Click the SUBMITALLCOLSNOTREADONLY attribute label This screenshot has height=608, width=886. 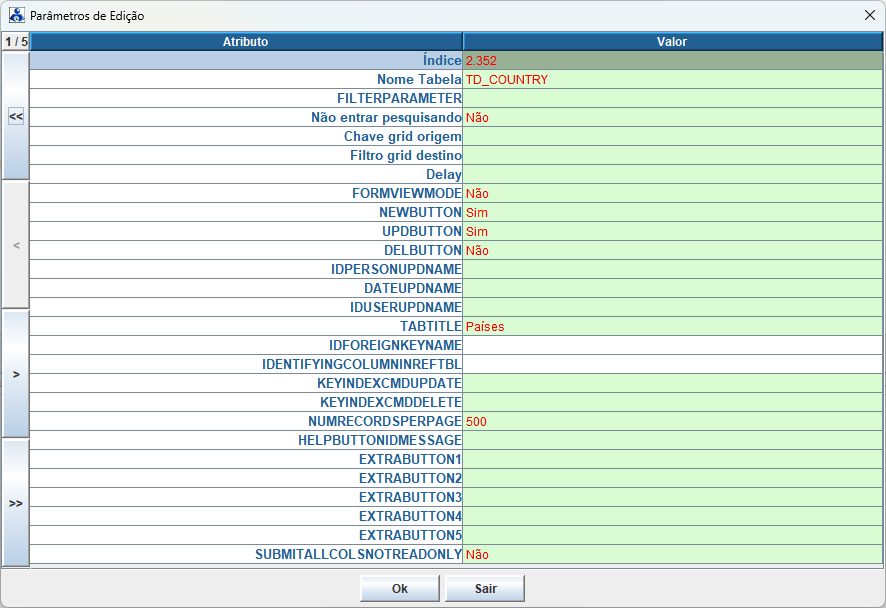(x=358, y=554)
